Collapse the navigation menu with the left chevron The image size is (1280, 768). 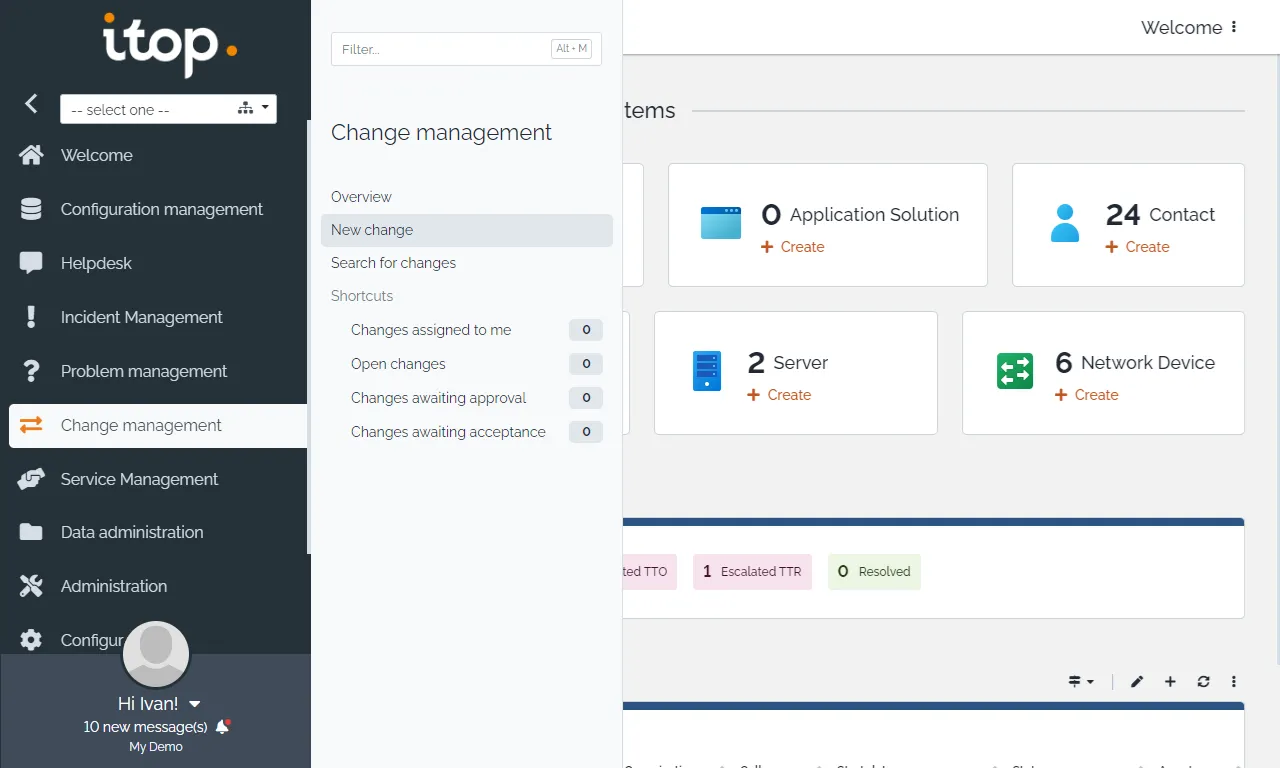[31, 103]
